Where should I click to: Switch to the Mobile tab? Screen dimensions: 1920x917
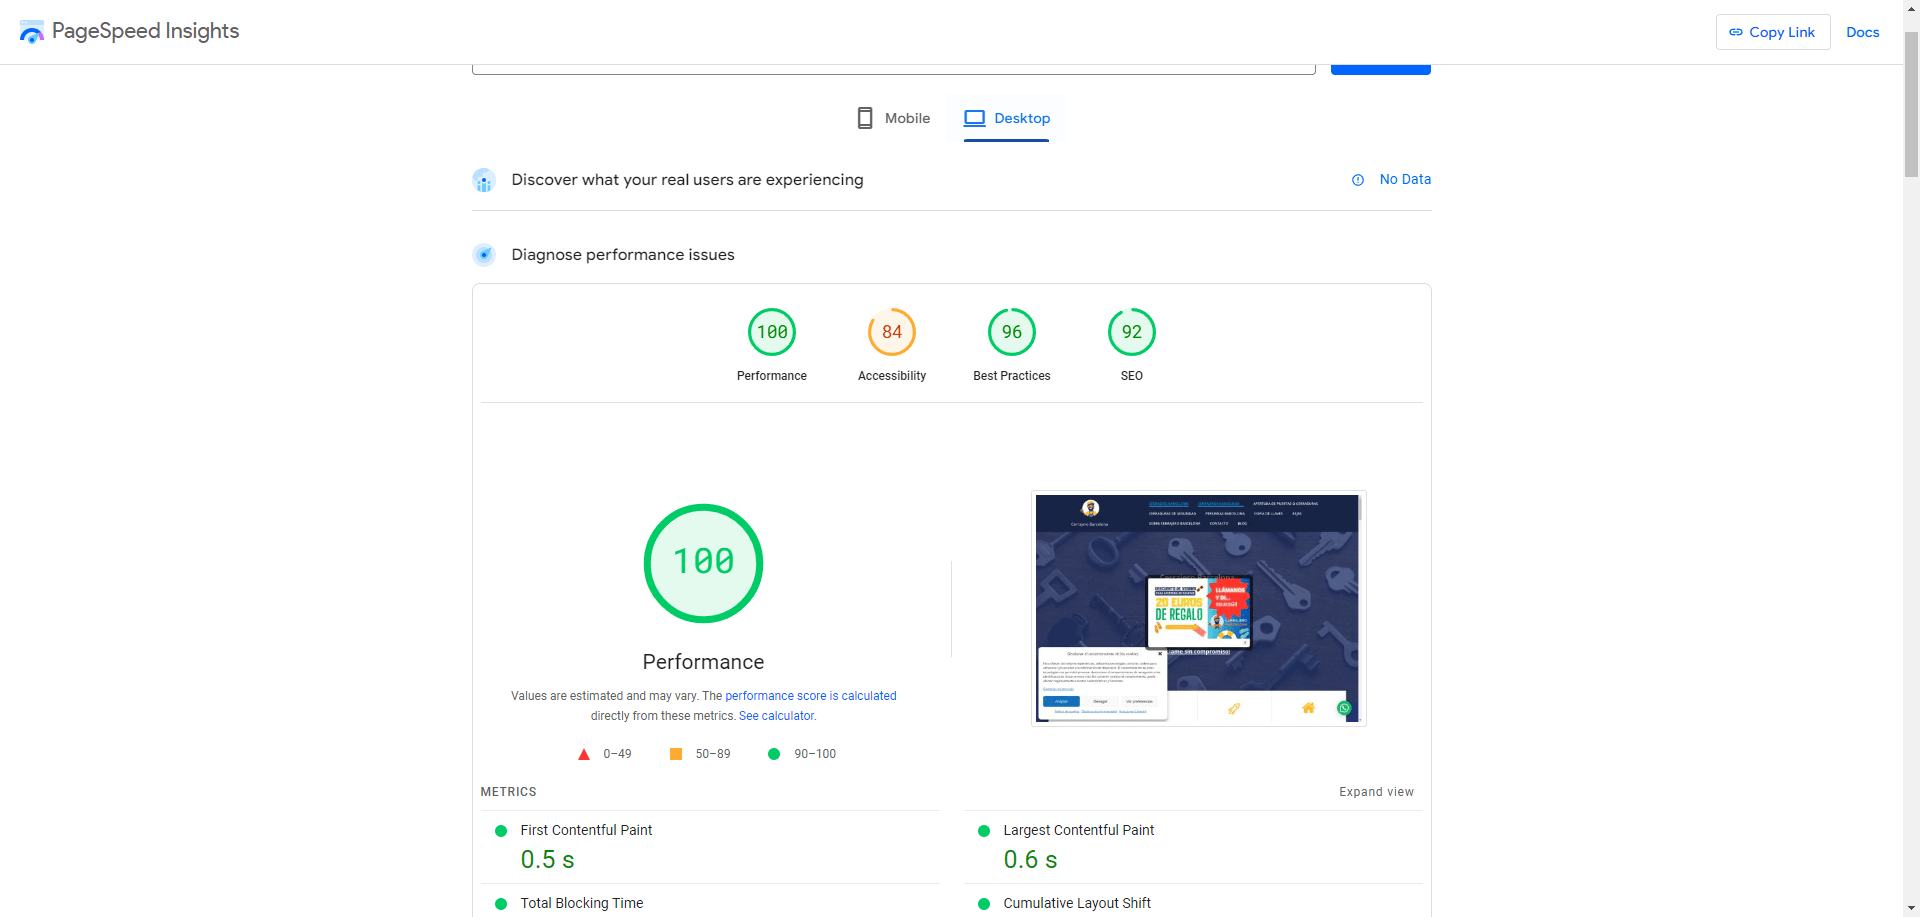[893, 118]
